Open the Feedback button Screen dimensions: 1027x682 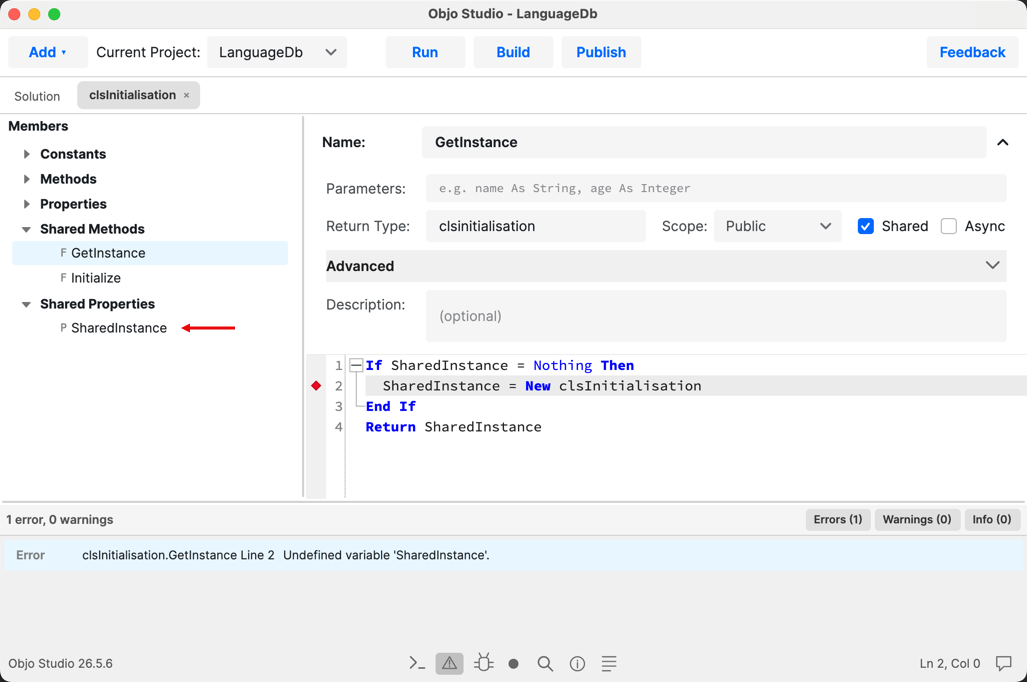[972, 52]
